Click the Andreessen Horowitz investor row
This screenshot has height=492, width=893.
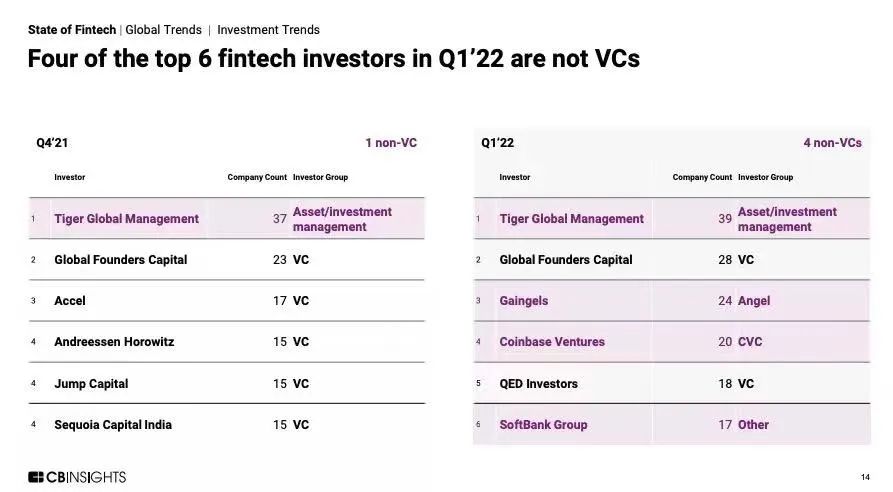click(114, 342)
